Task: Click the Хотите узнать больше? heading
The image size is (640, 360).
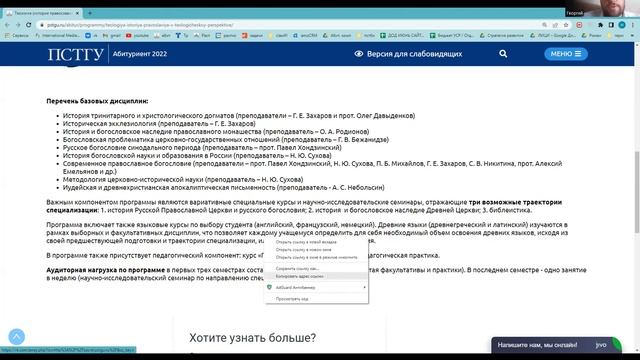Action: [252, 338]
